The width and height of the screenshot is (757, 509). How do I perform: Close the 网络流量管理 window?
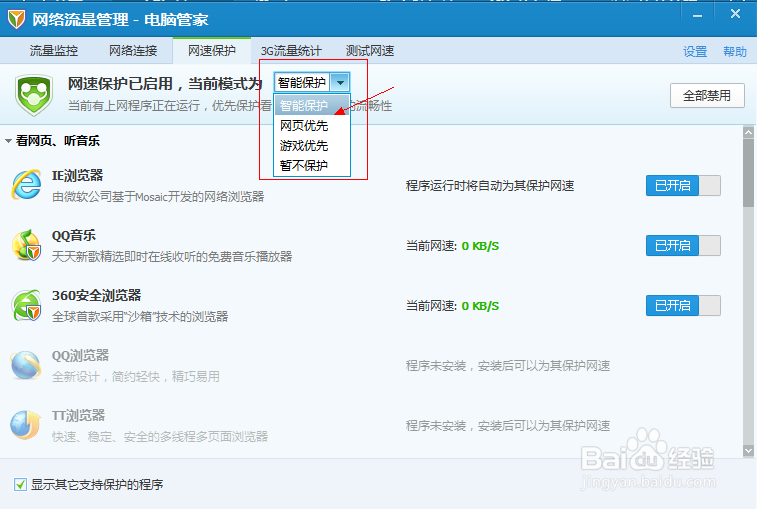pyautogui.click(x=735, y=14)
